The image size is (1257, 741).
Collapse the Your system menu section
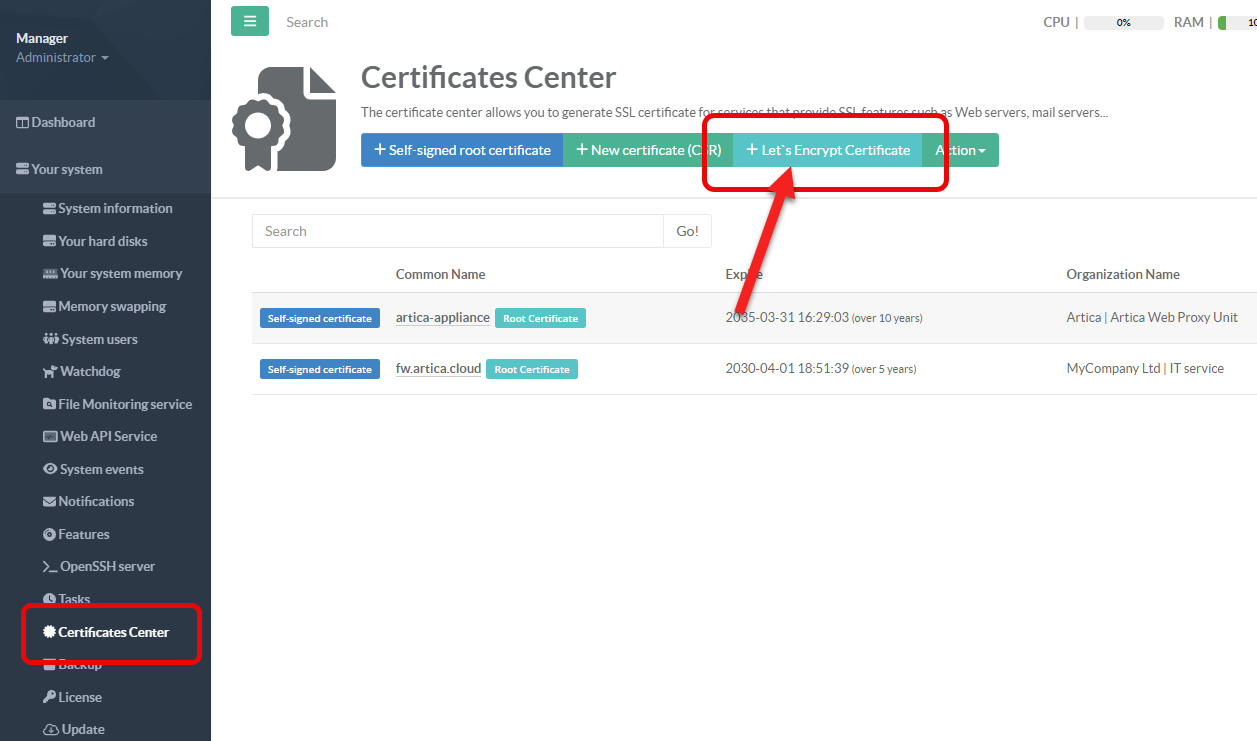click(66, 169)
